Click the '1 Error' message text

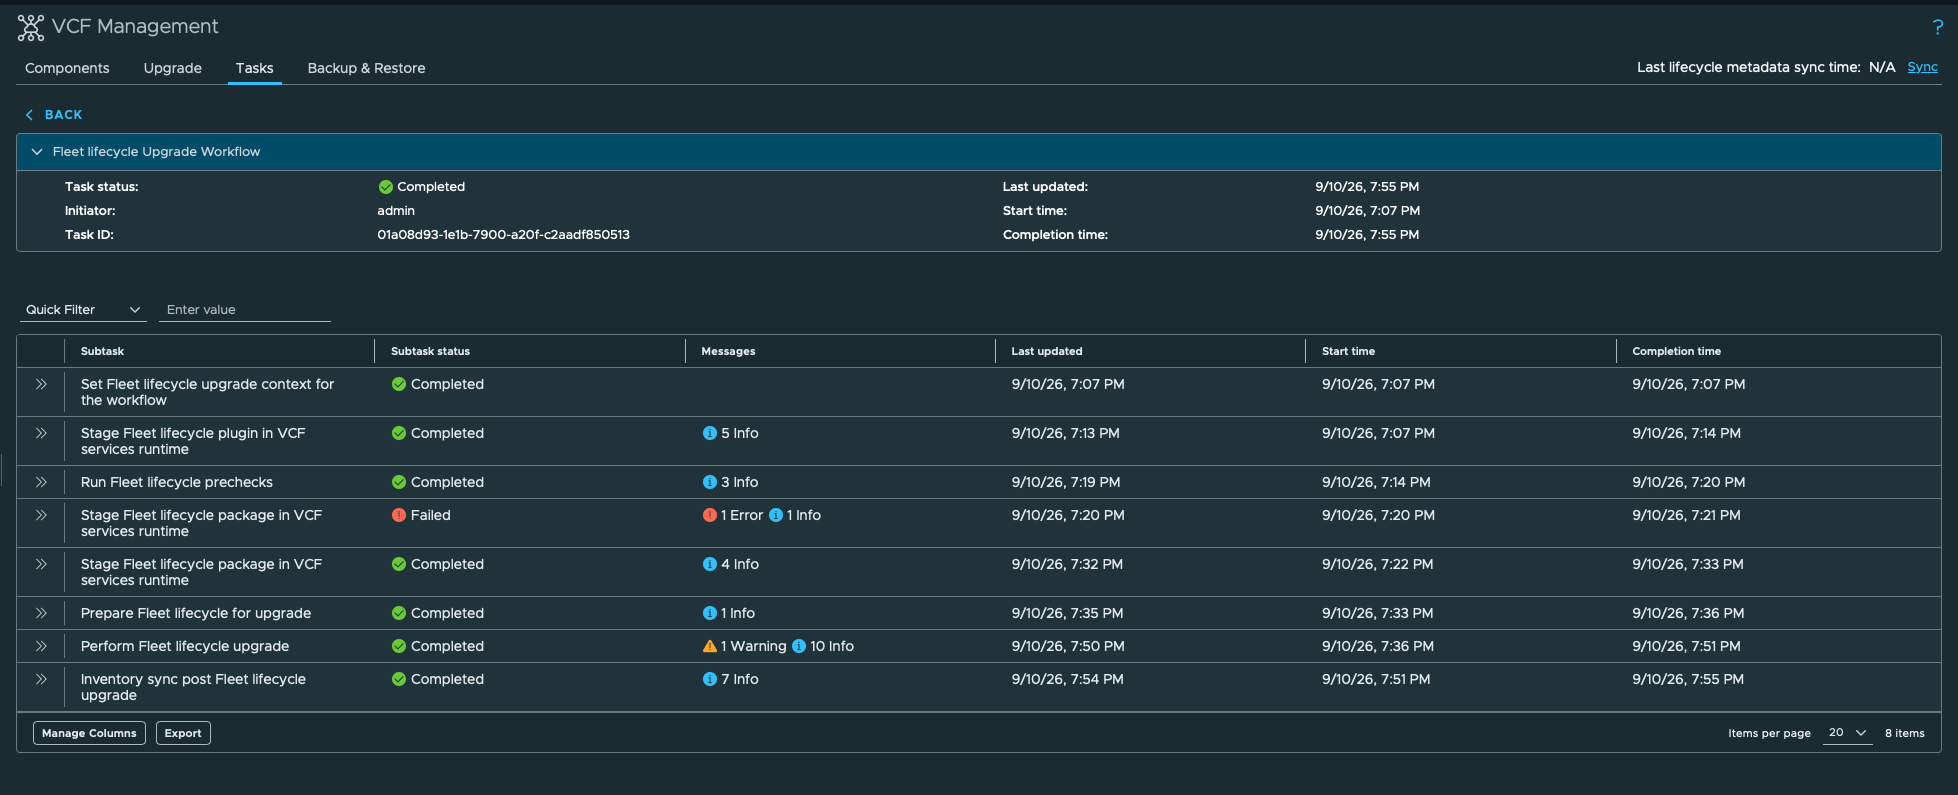point(742,515)
